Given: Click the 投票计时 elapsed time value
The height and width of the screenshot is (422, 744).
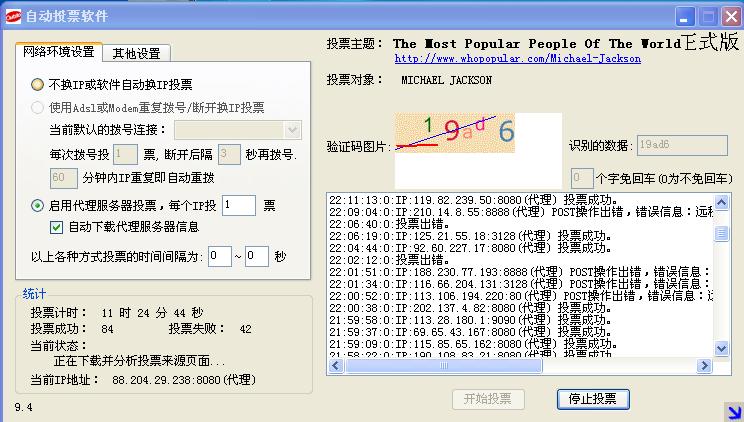Looking at the screenshot, I should click(x=152, y=313).
